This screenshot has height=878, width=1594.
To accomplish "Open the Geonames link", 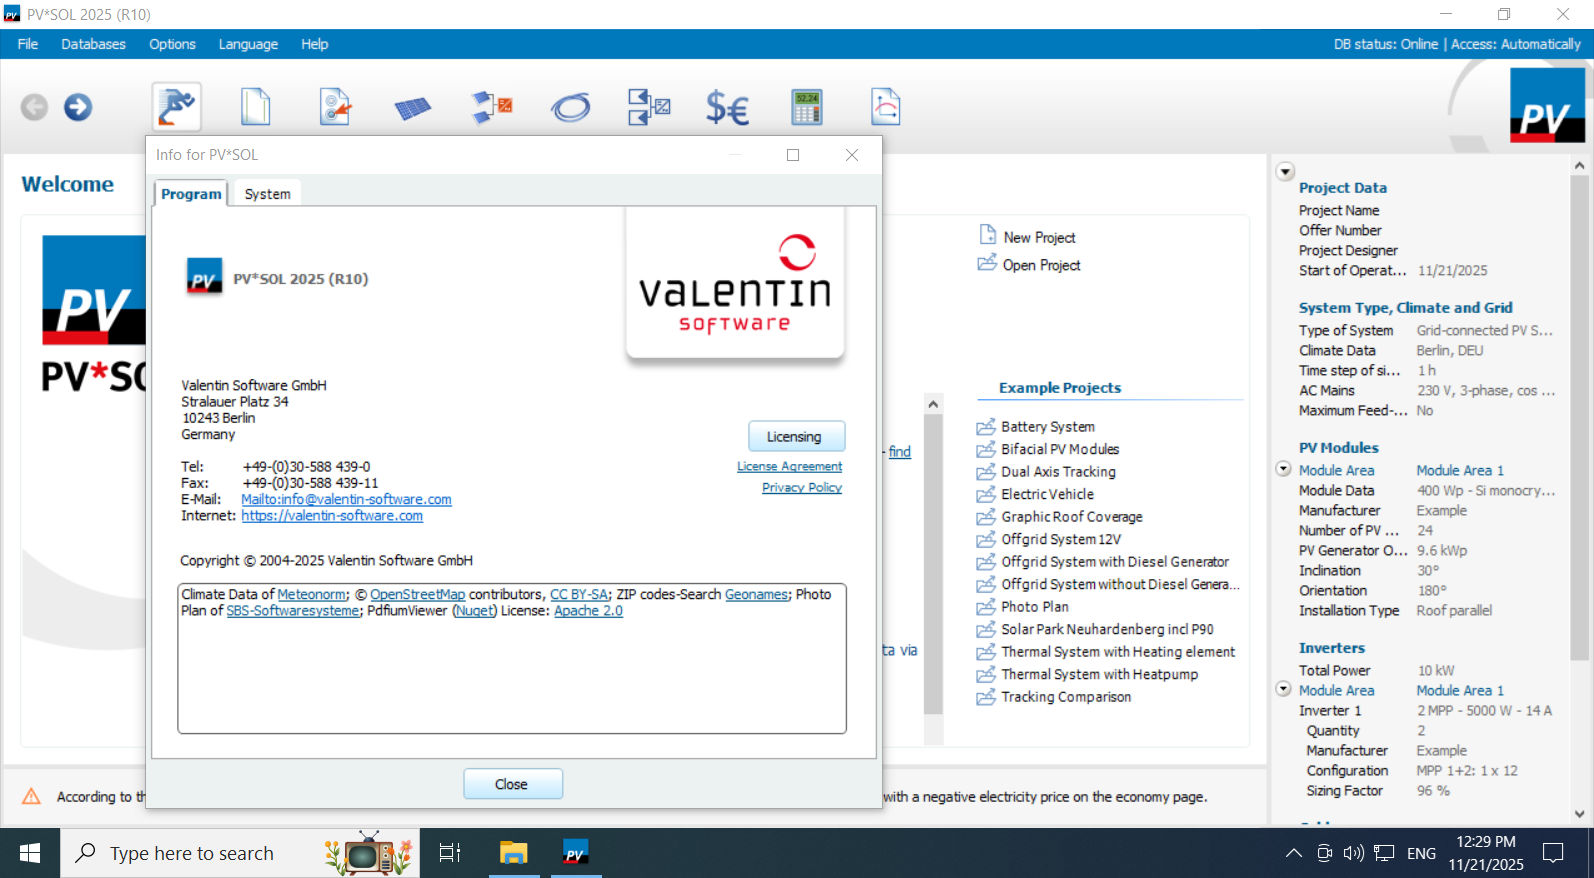I will [x=756, y=594].
